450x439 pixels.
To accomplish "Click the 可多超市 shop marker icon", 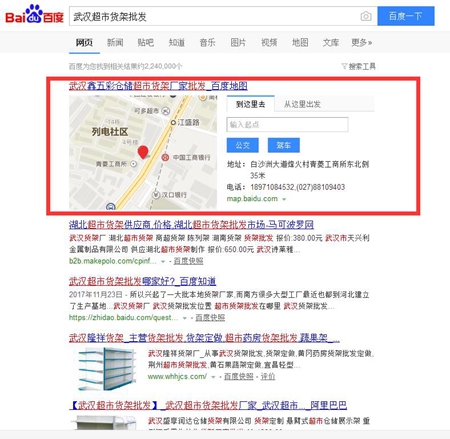I will coord(166,111).
